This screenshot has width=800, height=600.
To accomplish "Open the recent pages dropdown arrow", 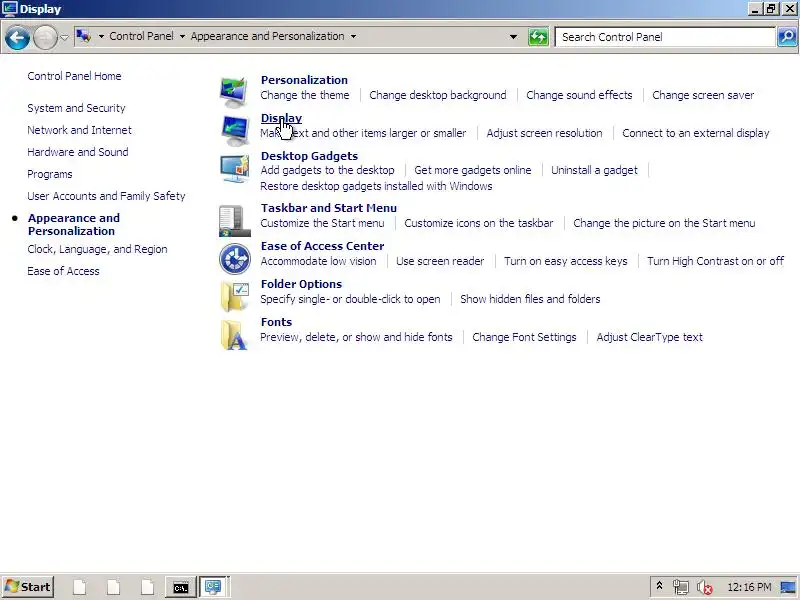I will point(64,37).
